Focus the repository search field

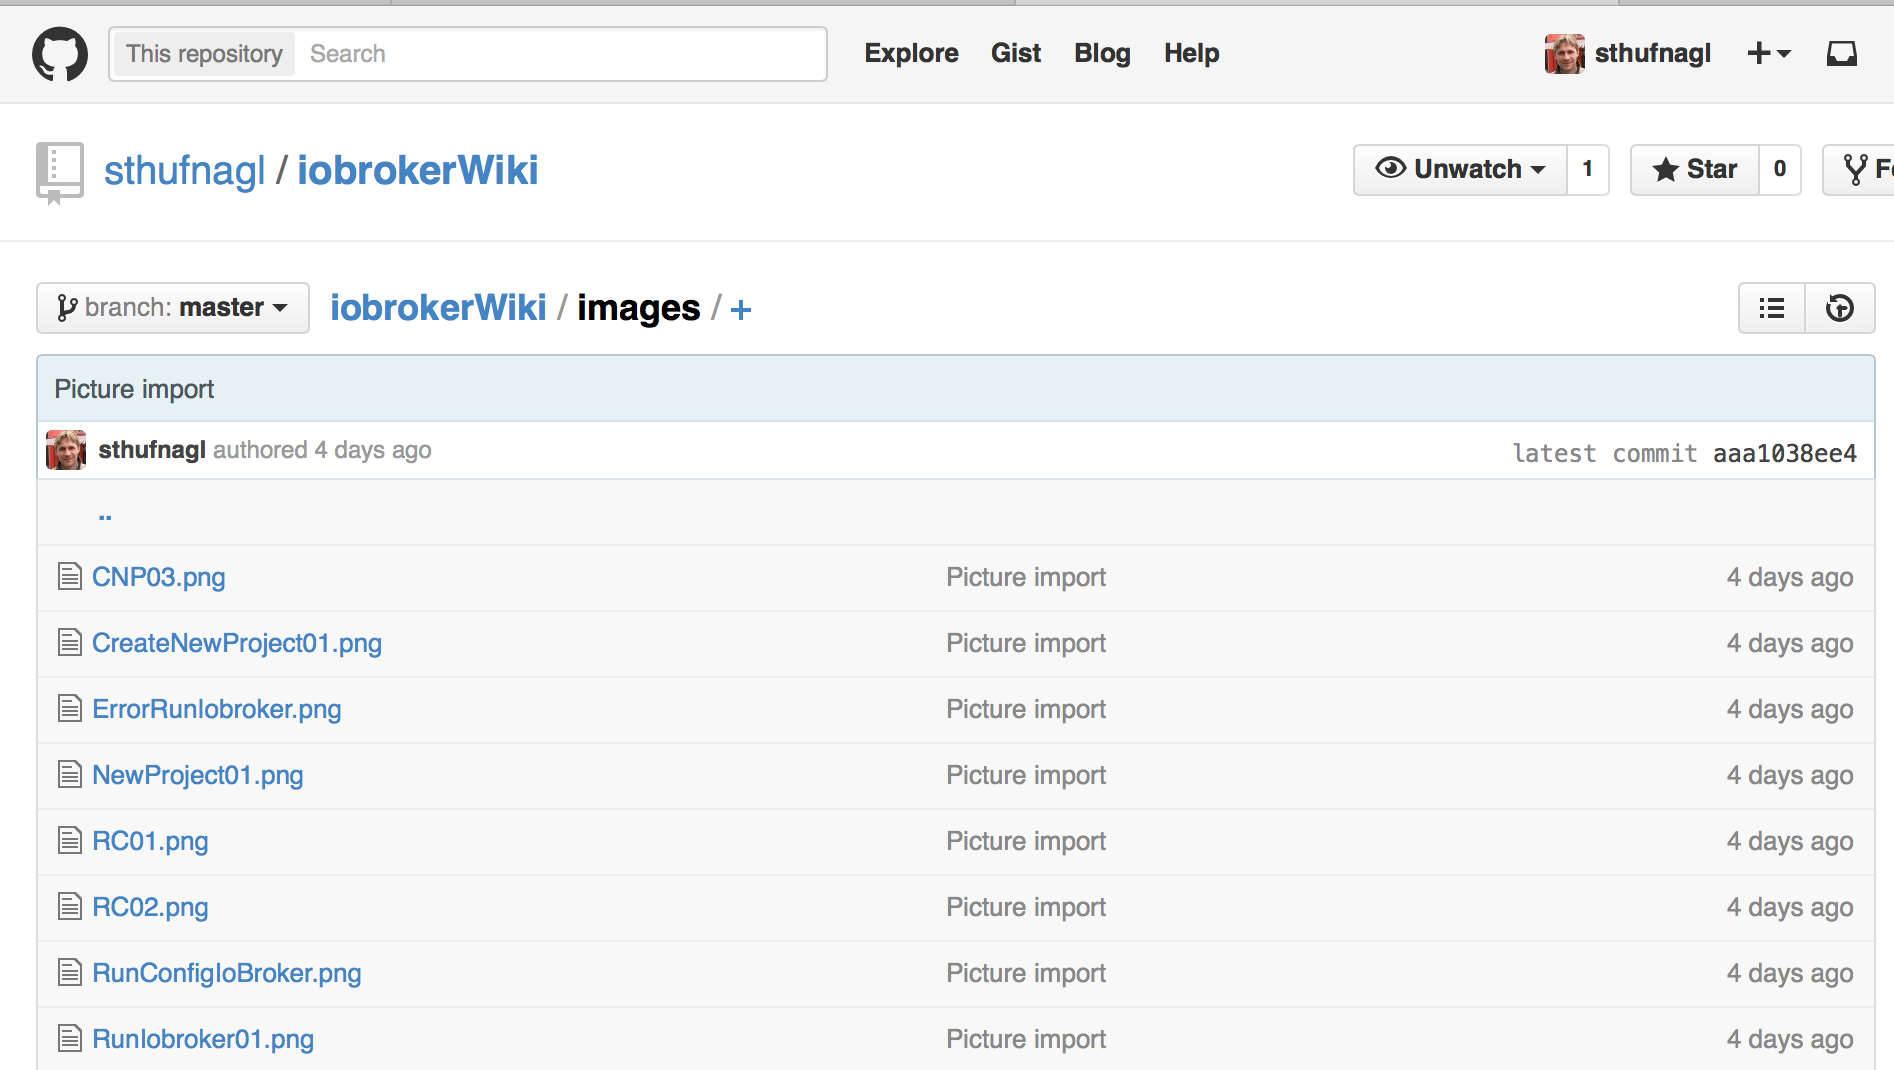click(x=560, y=54)
